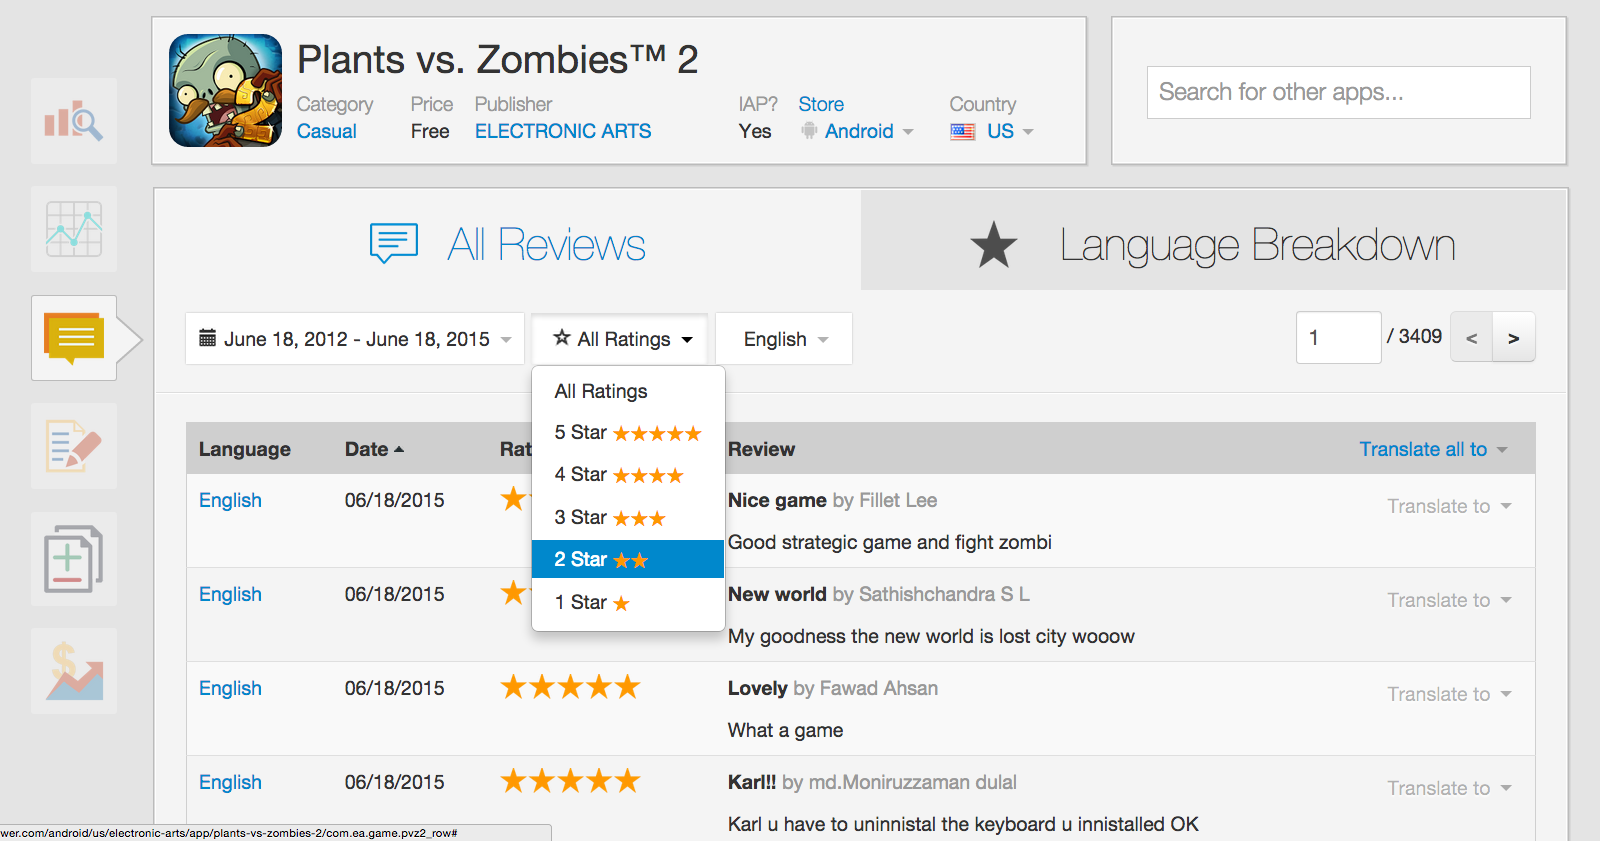Click the Plants vs. Zombies 2 title

click(498, 60)
